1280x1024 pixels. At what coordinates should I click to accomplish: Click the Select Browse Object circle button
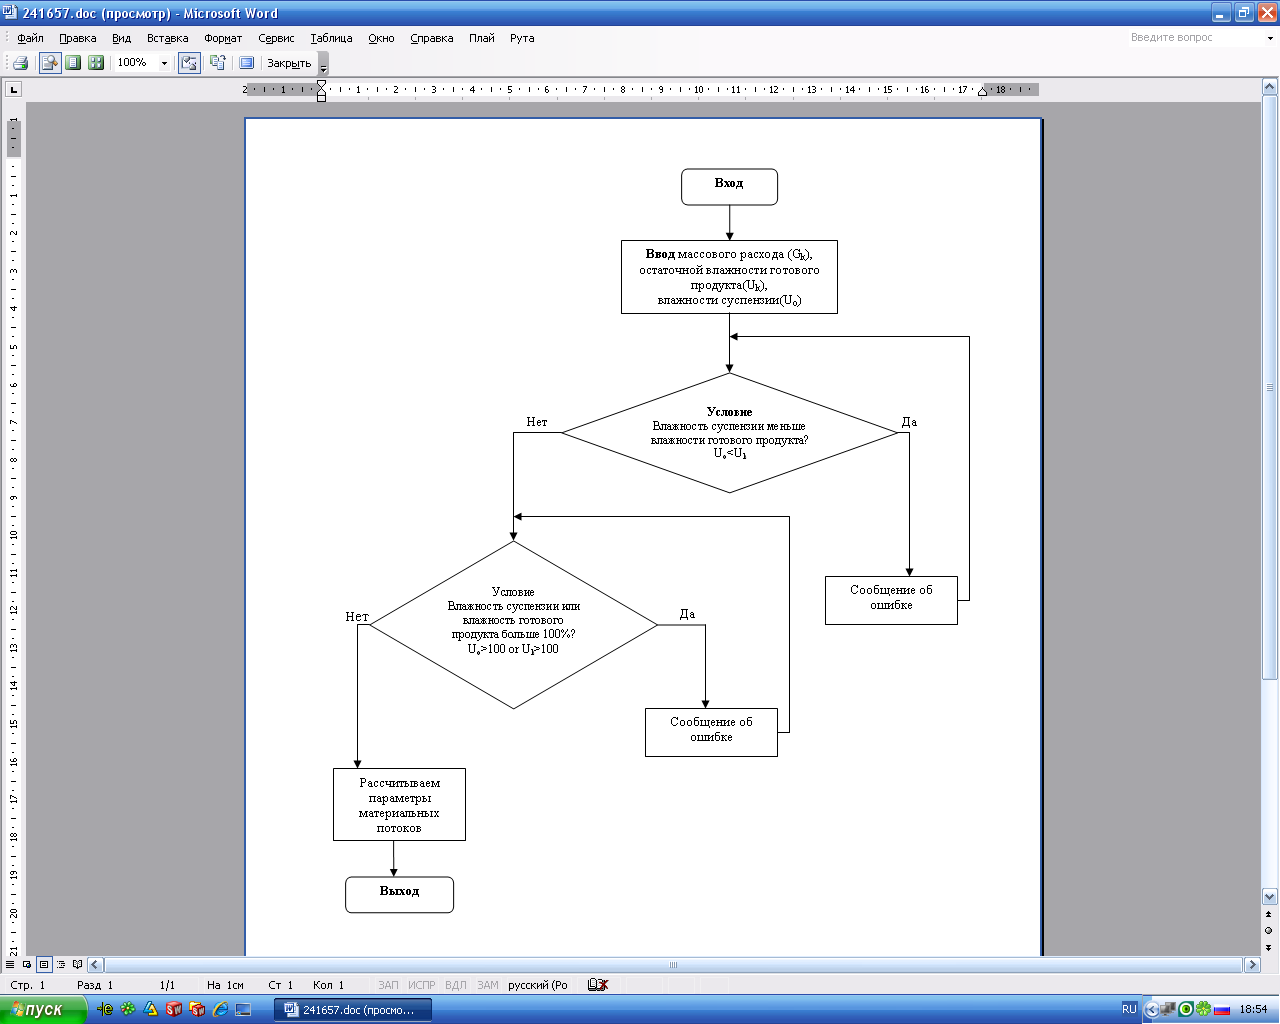point(1269,930)
